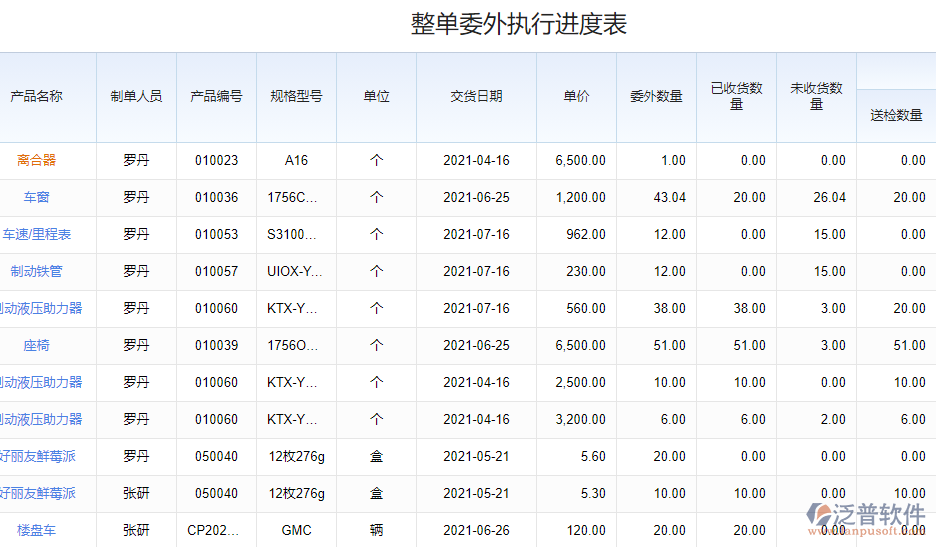Click the GMC specification cell

click(296, 530)
